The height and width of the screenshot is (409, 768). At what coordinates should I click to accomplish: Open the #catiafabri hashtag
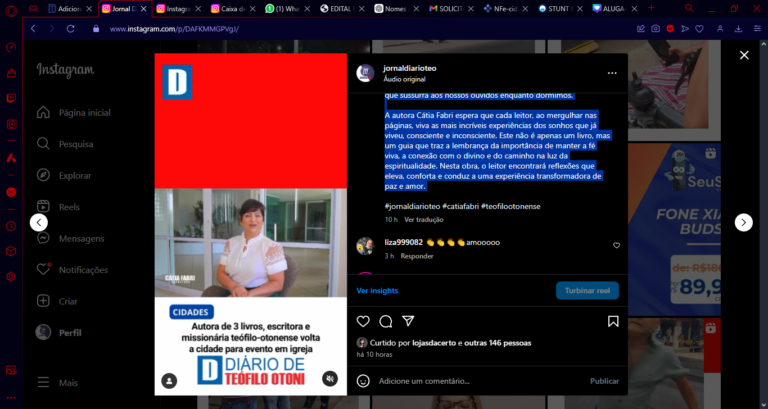pos(460,206)
